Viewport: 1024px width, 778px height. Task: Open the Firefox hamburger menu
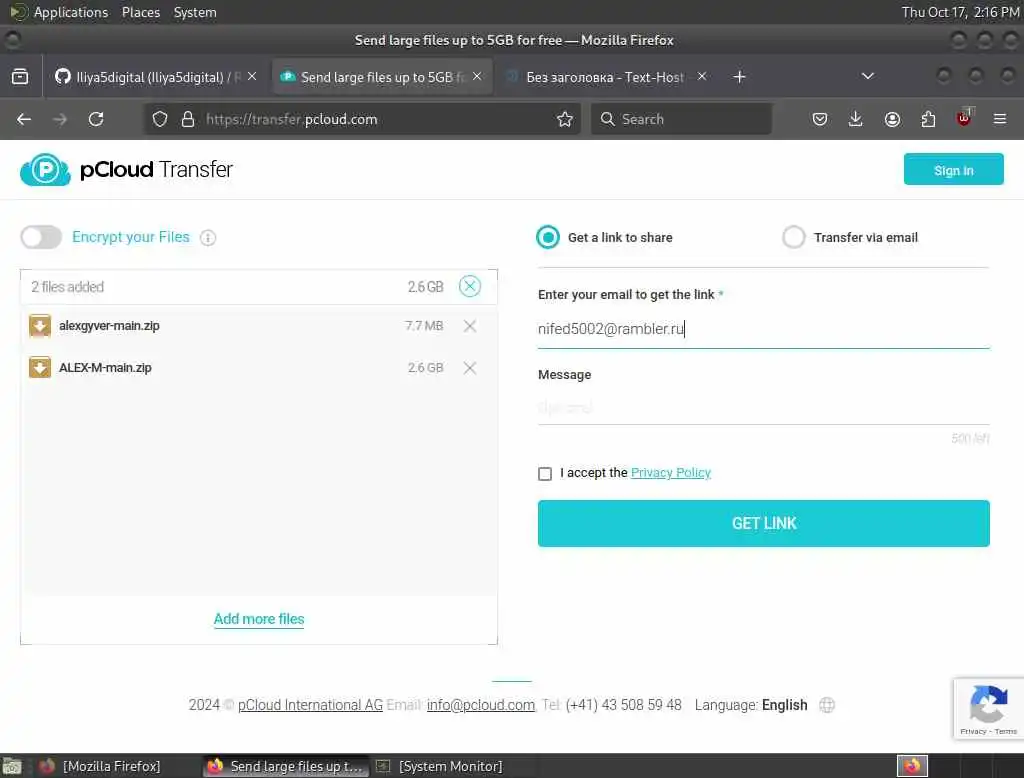[x=1000, y=119]
